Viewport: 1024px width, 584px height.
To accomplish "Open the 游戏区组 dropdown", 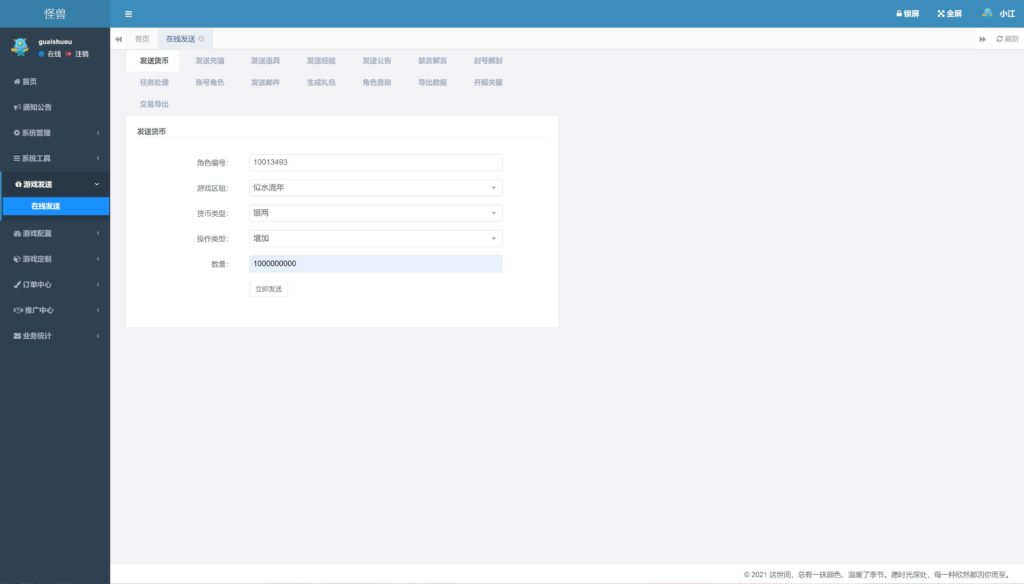I will pyautogui.click(x=375, y=187).
